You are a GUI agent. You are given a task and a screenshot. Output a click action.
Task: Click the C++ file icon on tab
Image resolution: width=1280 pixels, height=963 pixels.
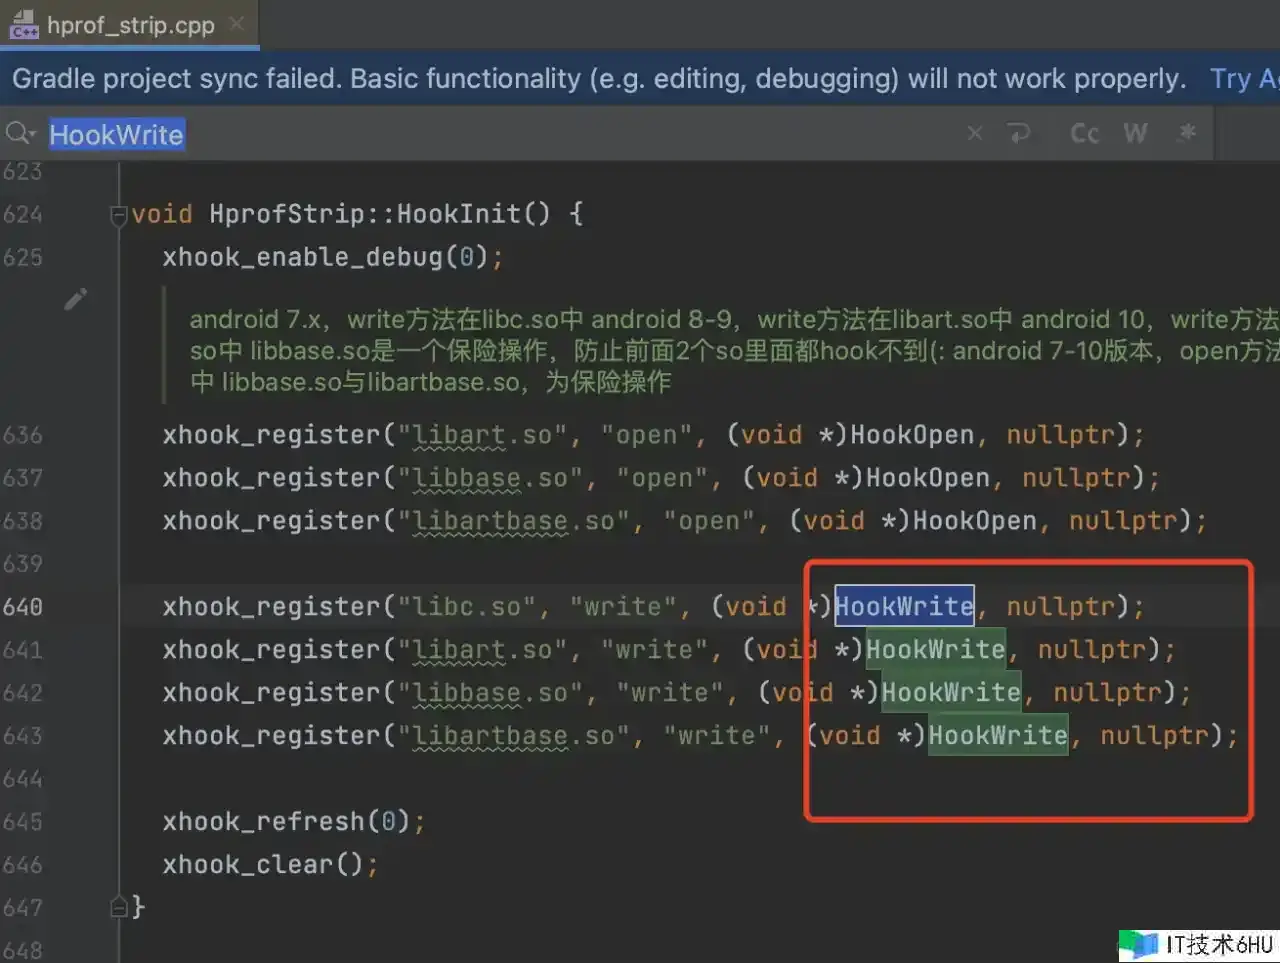[x=24, y=25]
